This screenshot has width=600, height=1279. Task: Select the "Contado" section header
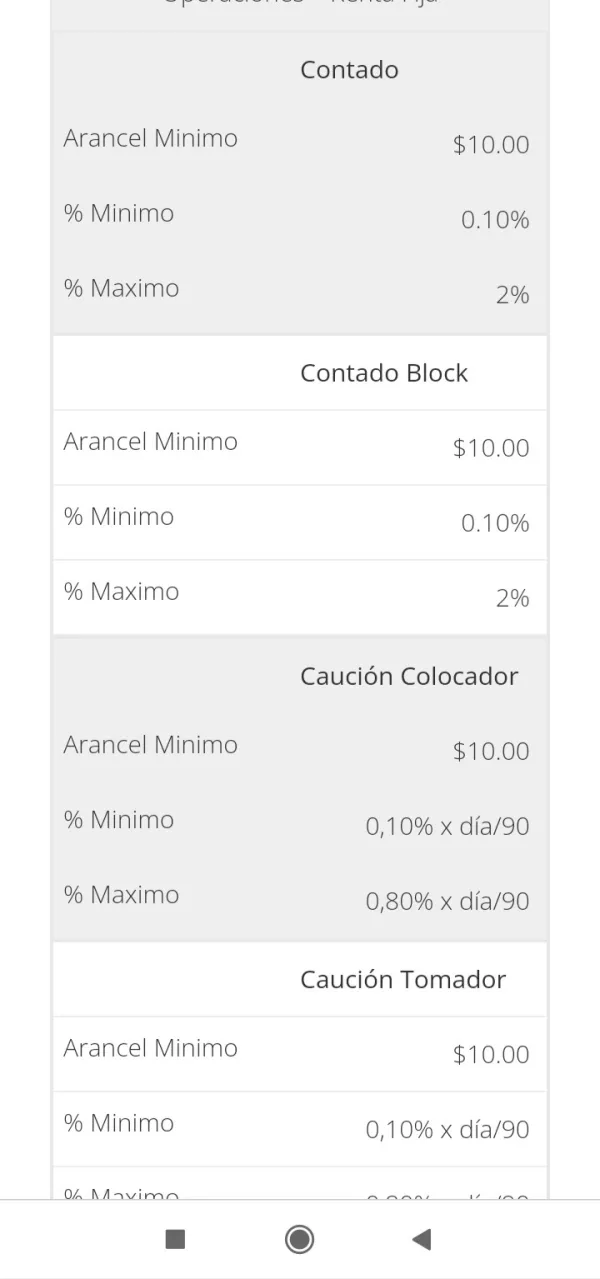coord(349,70)
